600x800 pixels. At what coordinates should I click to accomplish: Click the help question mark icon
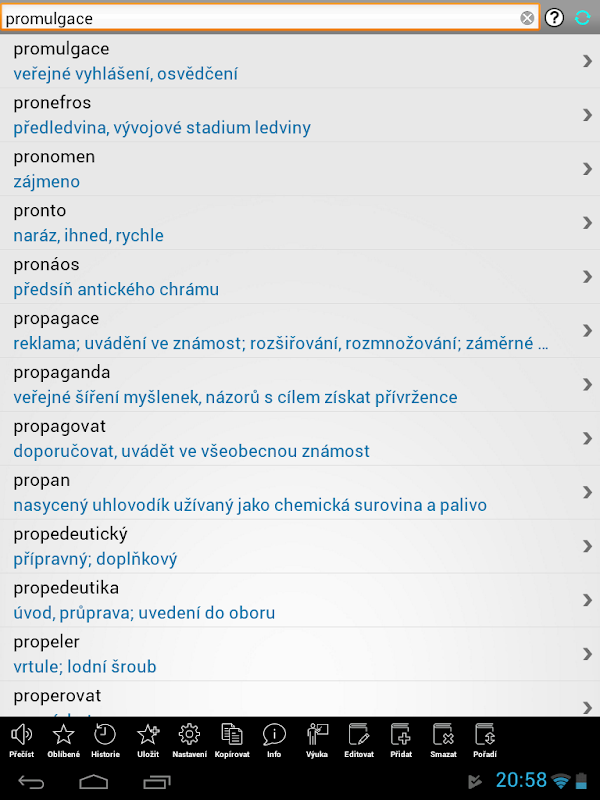555,18
